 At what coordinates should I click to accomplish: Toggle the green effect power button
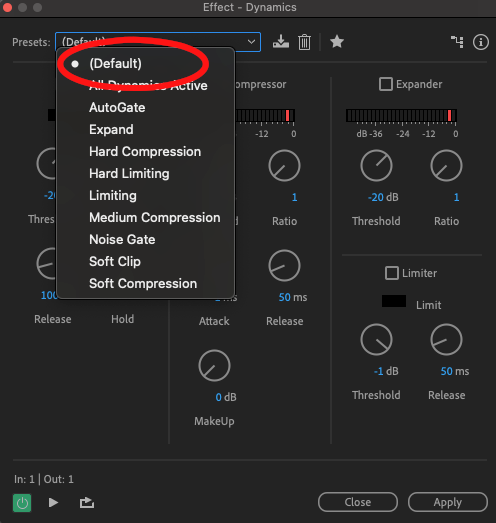pyautogui.click(x=22, y=503)
